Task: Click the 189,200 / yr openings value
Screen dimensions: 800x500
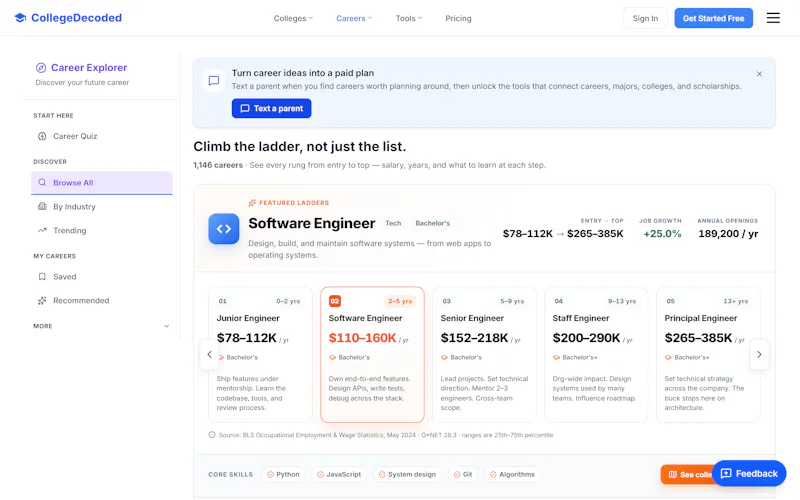Action: pyautogui.click(x=728, y=234)
